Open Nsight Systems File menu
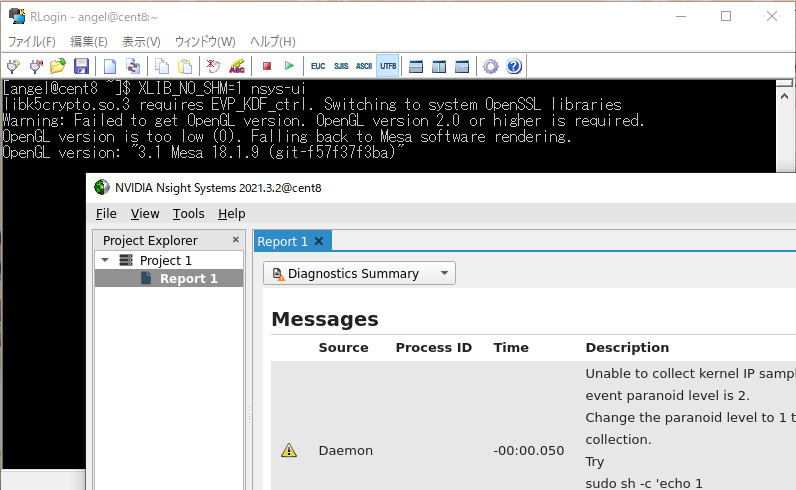 (106, 214)
